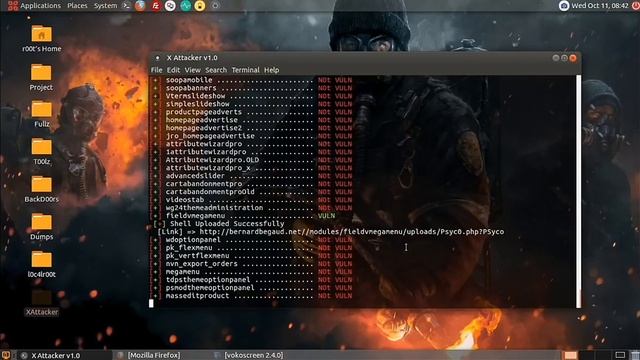The image size is (640, 360).
Task: Click the 'productpageadverts' module row
Action: click(x=253, y=112)
